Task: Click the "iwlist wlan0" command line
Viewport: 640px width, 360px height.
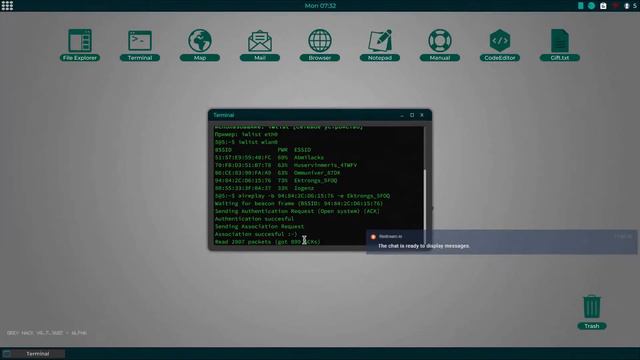Action: (x=246, y=142)
